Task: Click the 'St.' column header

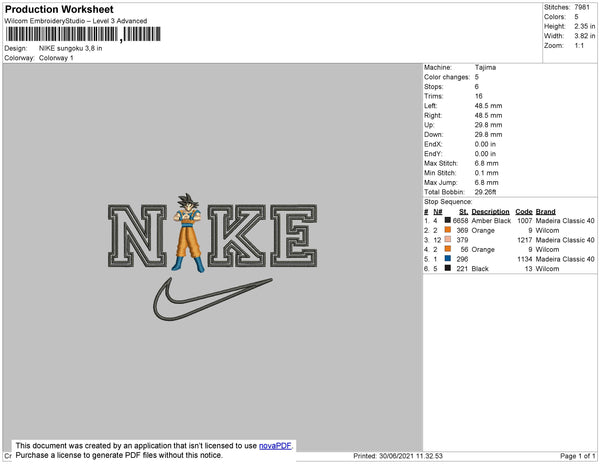Action: click(463, 211)
